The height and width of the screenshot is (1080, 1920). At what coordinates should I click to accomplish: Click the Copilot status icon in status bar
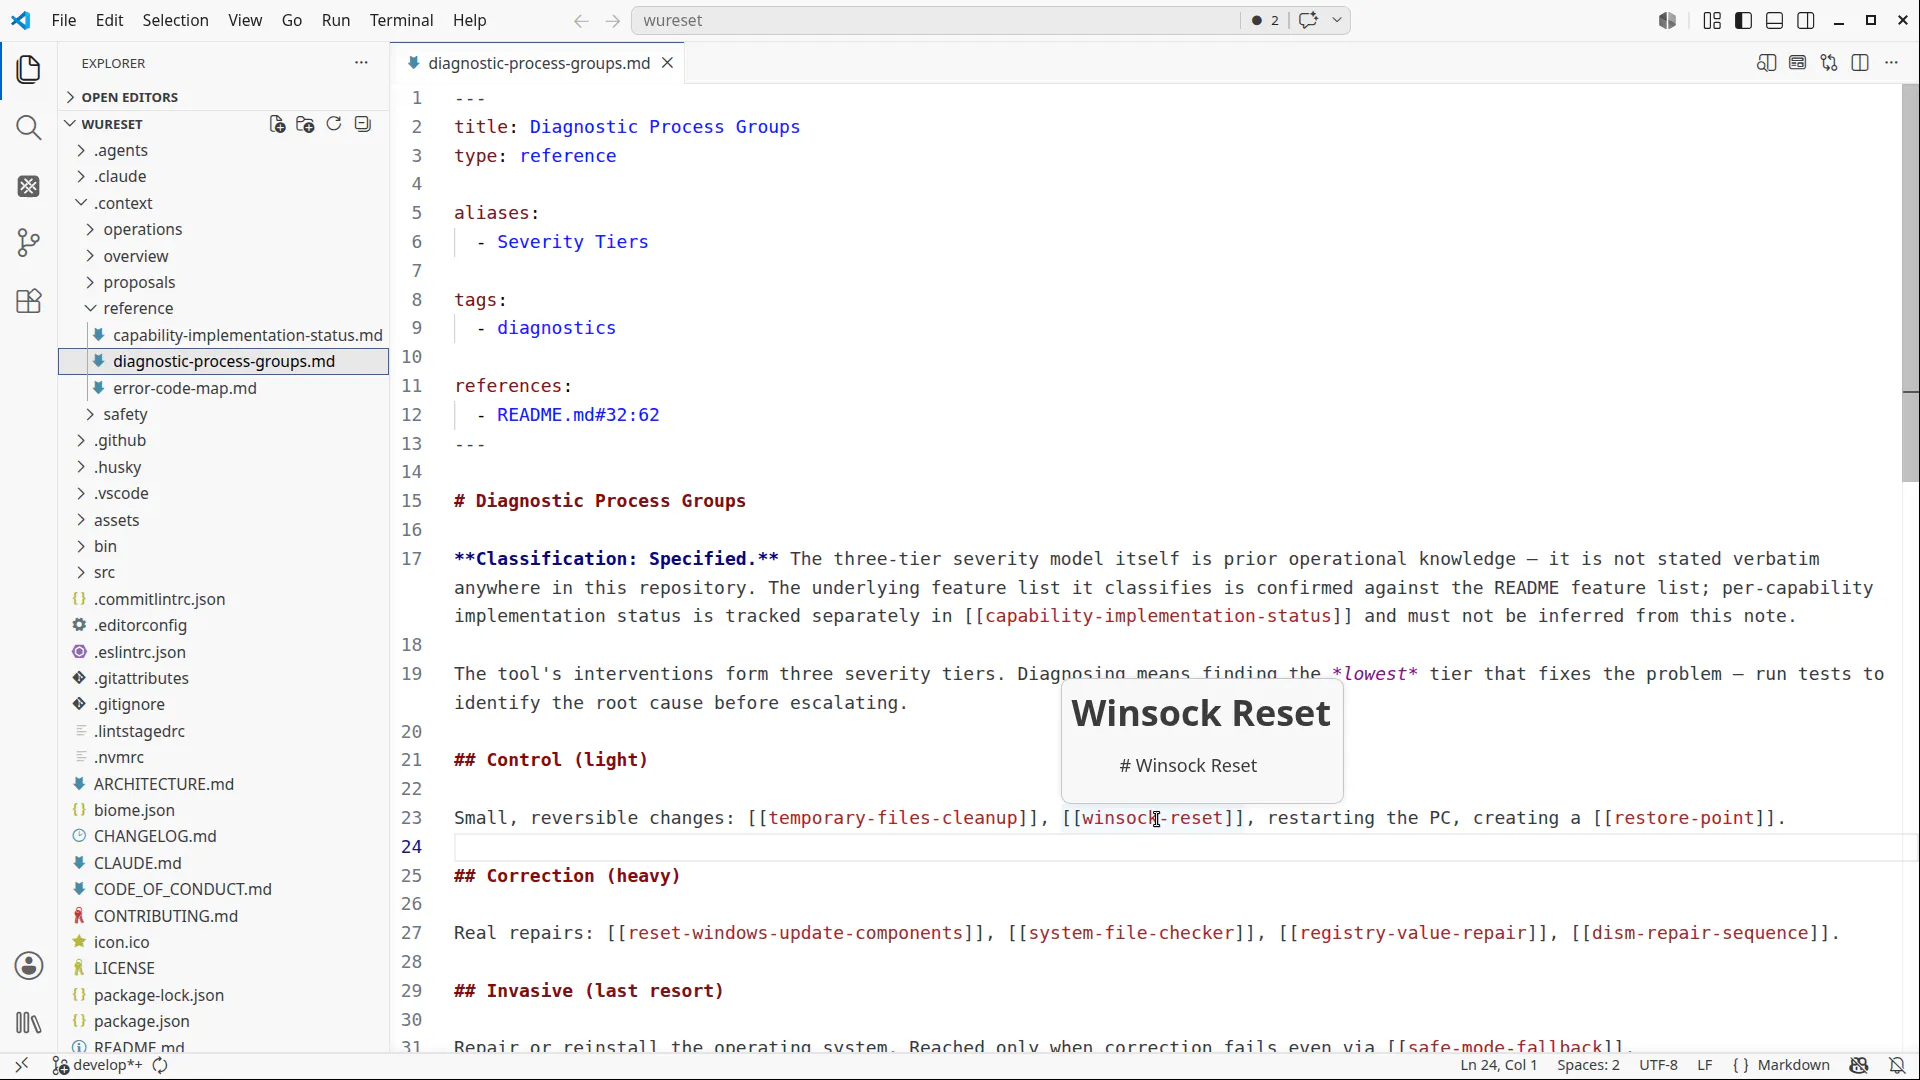[x=1859, y=1065]
